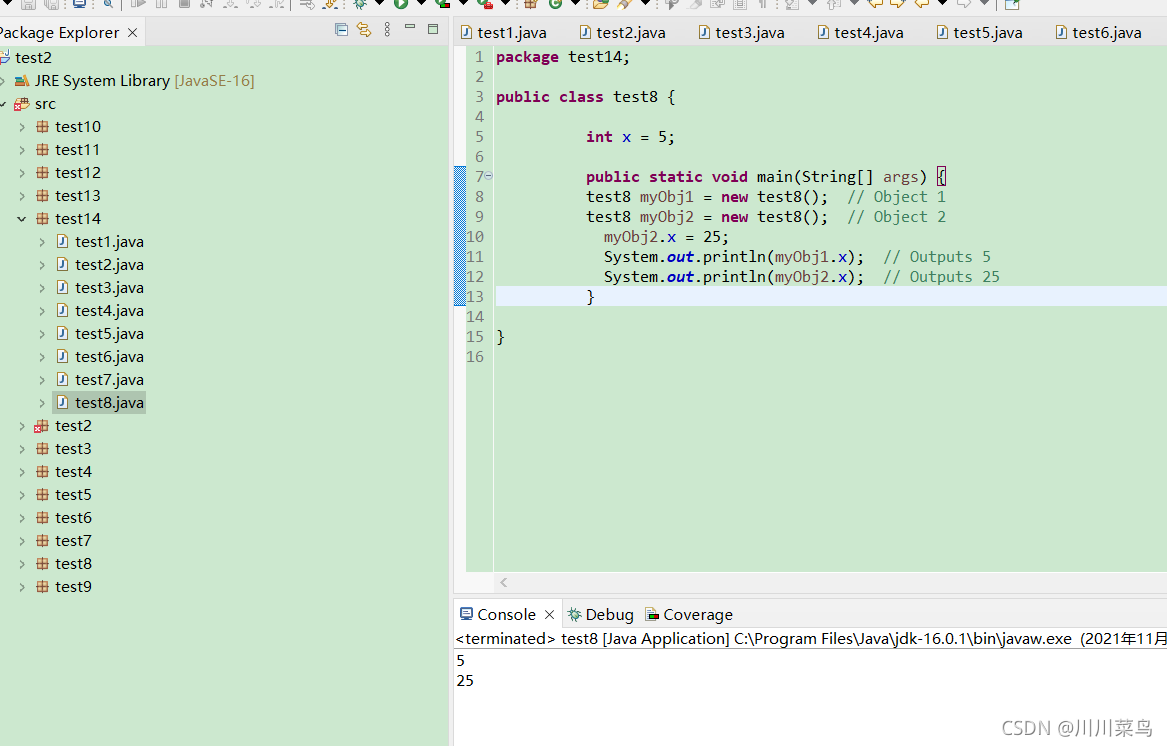This screenshot has height=746, width=1167.
Task: Click the '// Outputs 25' comment
Action: pyautogui.click(x=941, y=277)
